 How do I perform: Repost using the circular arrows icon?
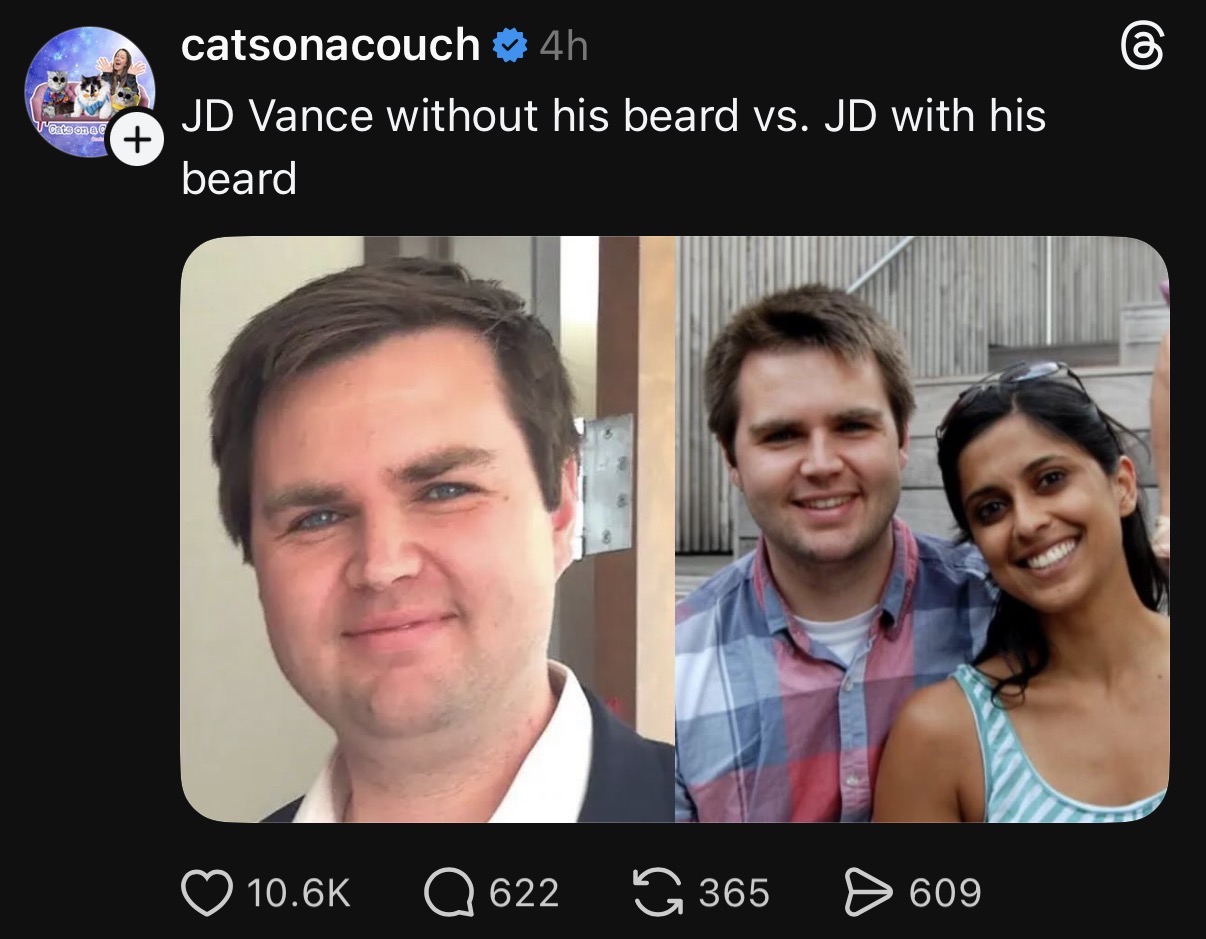(658, 892)
